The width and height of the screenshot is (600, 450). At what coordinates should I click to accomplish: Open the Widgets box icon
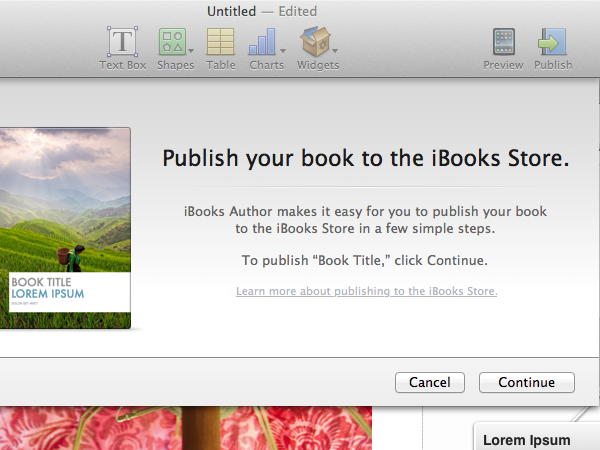tap(315, 41)
